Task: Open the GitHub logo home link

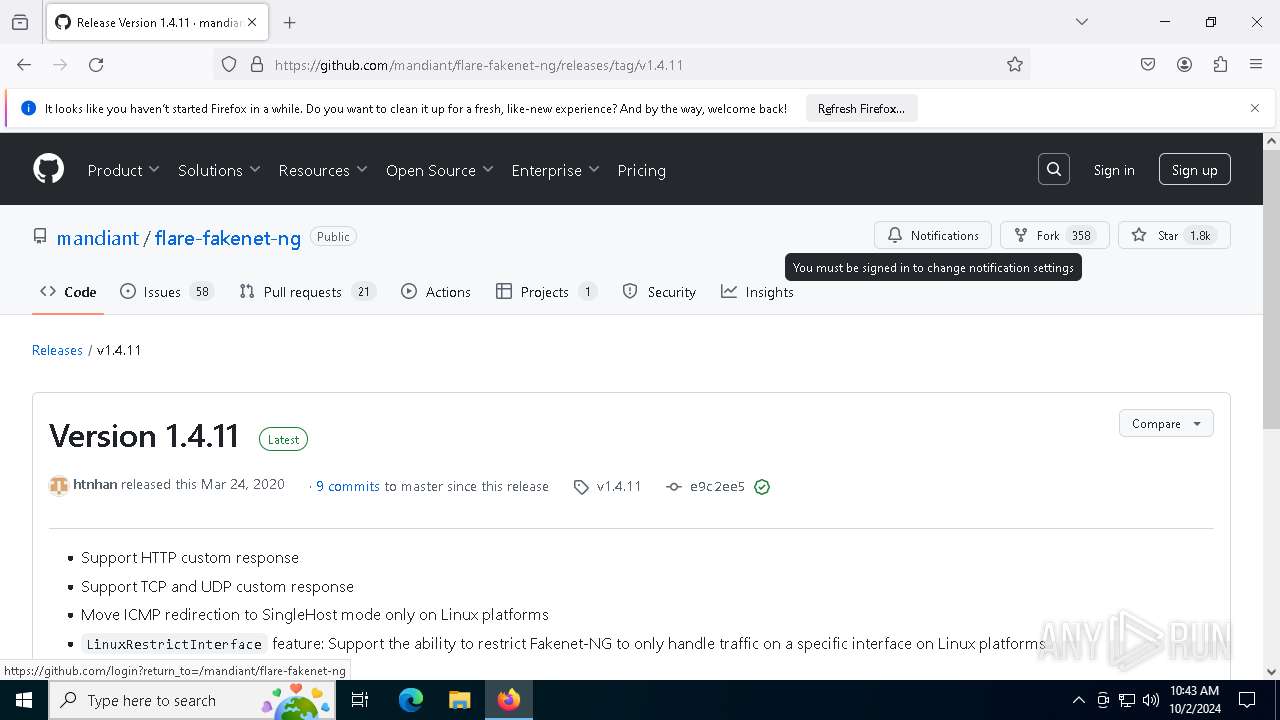Action: click(49, 169)
